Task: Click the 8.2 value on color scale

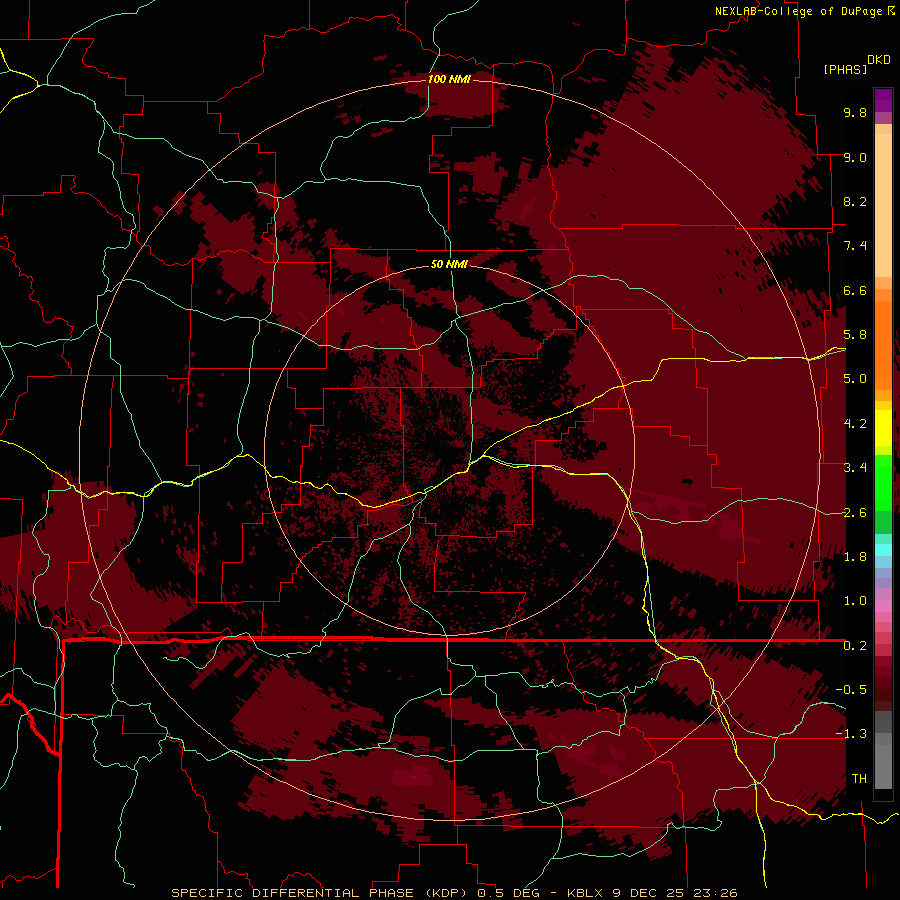Action: click(855, 201)
